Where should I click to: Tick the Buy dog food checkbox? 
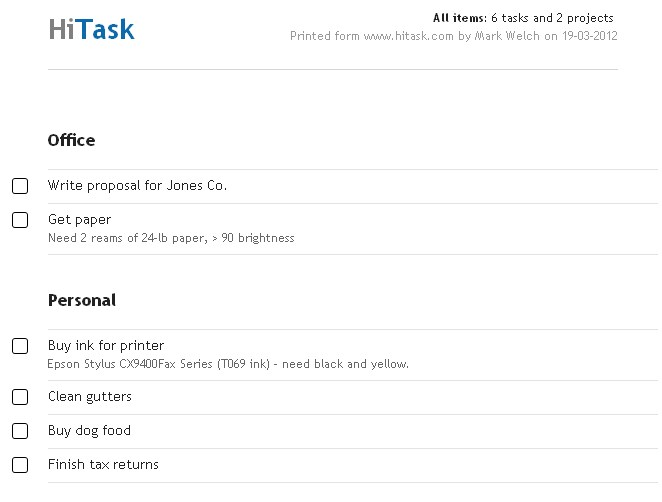pyautogui.click(x=20, y=431)
